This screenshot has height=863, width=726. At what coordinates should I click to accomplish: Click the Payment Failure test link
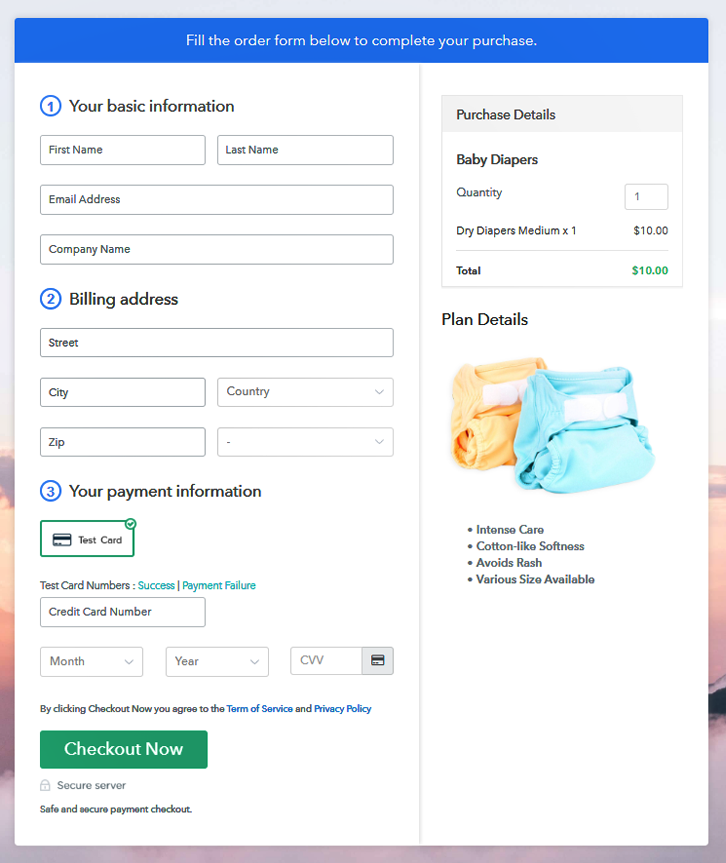(219, 586)
